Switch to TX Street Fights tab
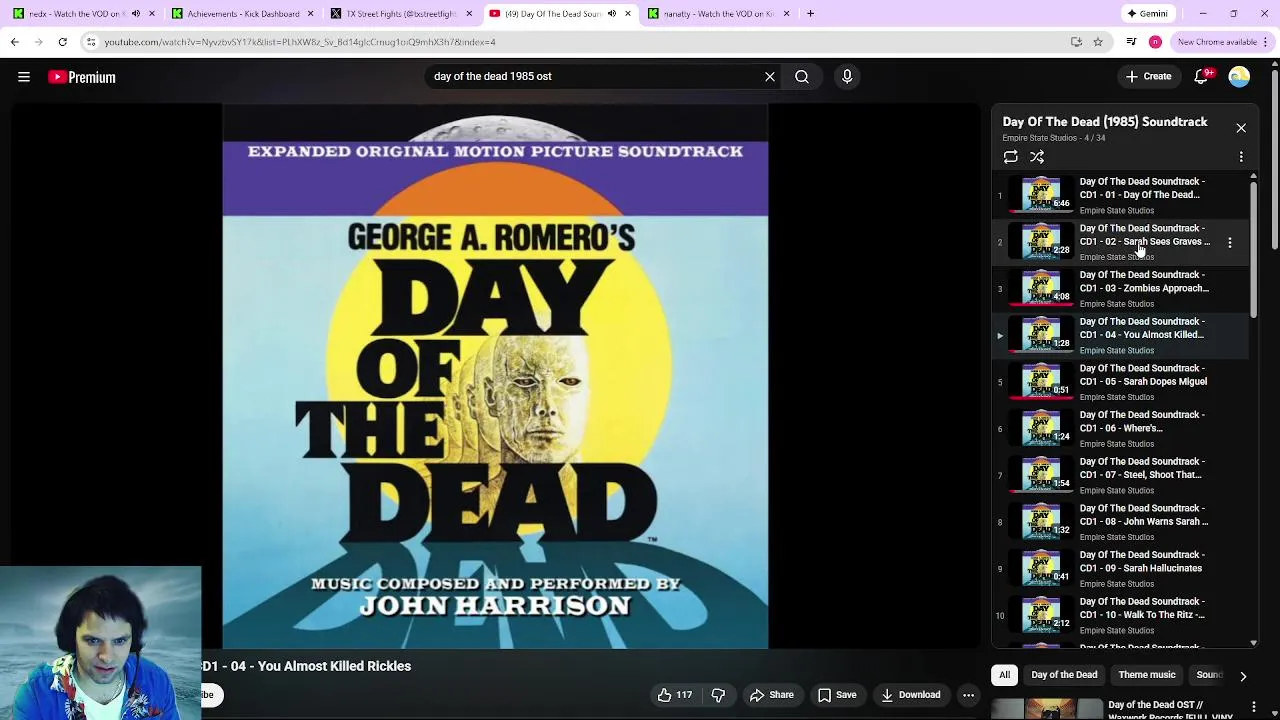This screenshot has width=1280, height=720. coord(400,14)
